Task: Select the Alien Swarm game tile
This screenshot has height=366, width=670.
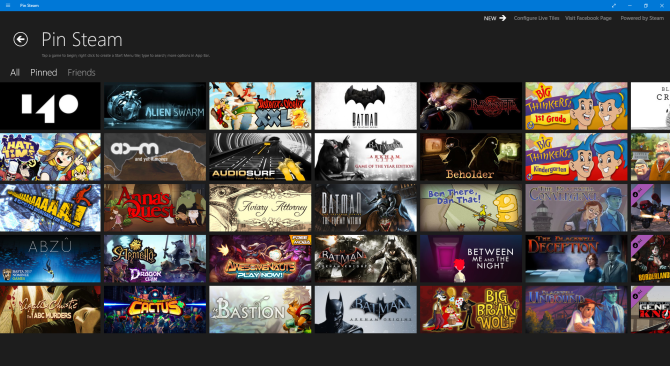Action: point(155,106)
